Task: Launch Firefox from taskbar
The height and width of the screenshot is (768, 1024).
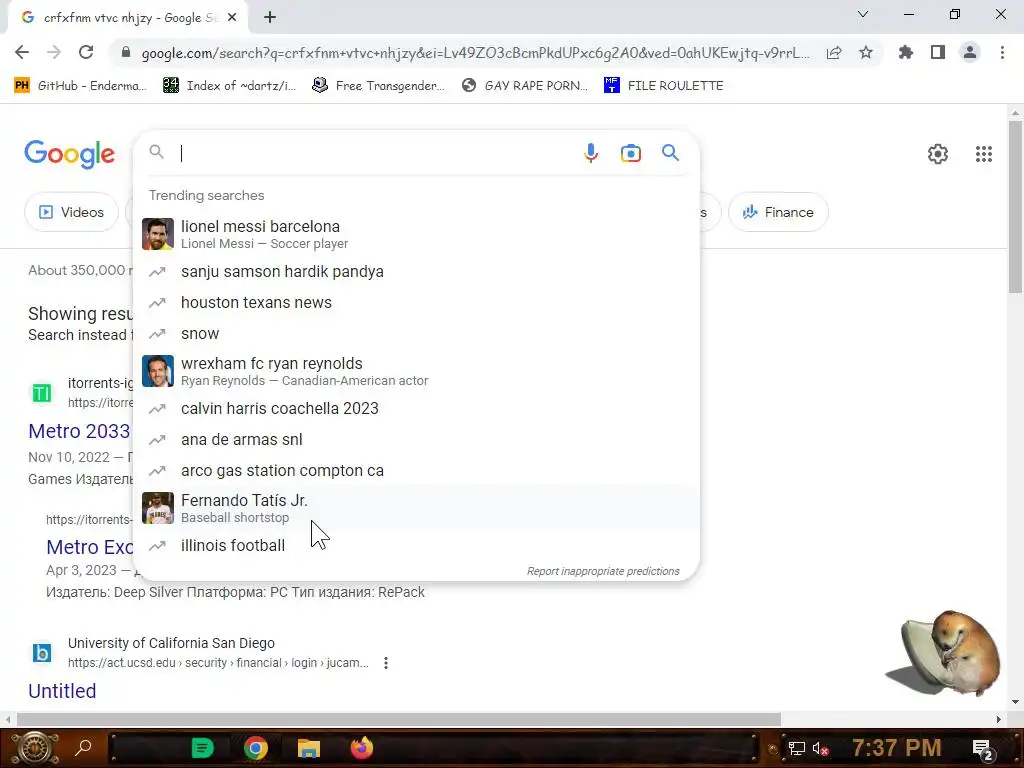Action: coord(362,748)
